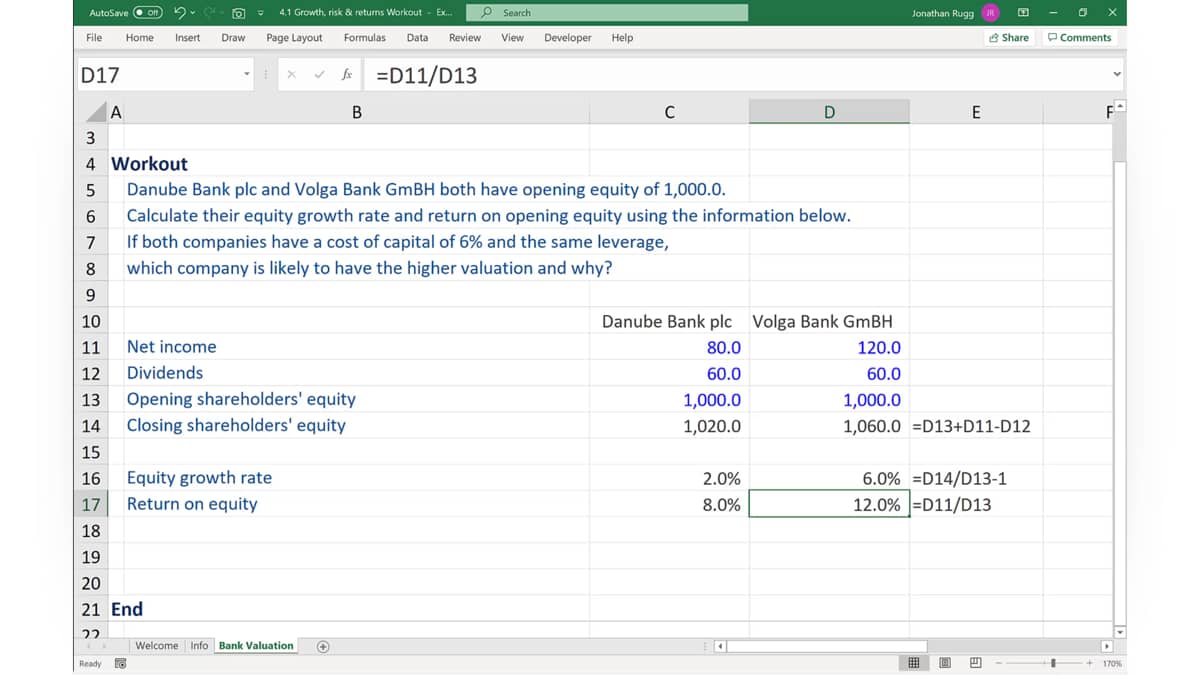The image size is (1200, 675).
Task: Click the Undo arrow icon
Action: pyautogui.click(x=180, y=13)
